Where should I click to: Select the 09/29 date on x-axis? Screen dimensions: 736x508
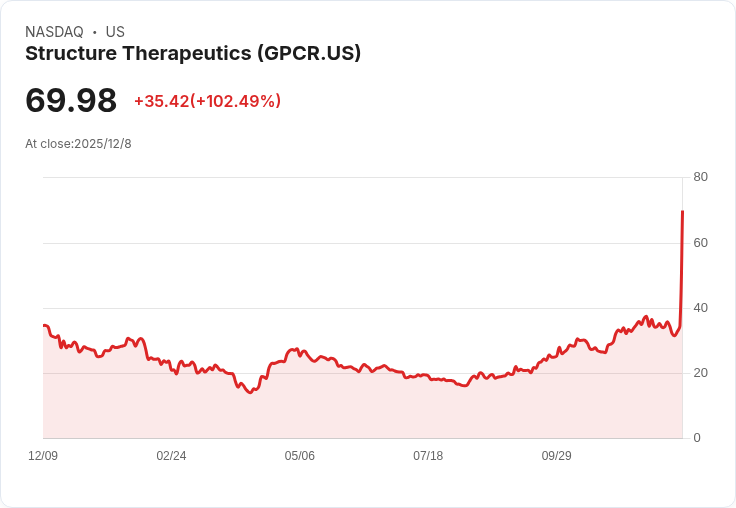click(556, 456)
